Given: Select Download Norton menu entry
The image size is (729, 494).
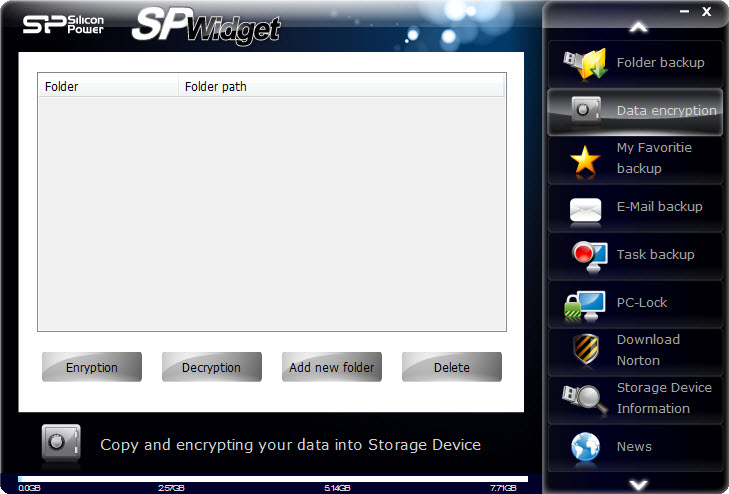Looking at the screenshot, I should [x=635, y=352].
